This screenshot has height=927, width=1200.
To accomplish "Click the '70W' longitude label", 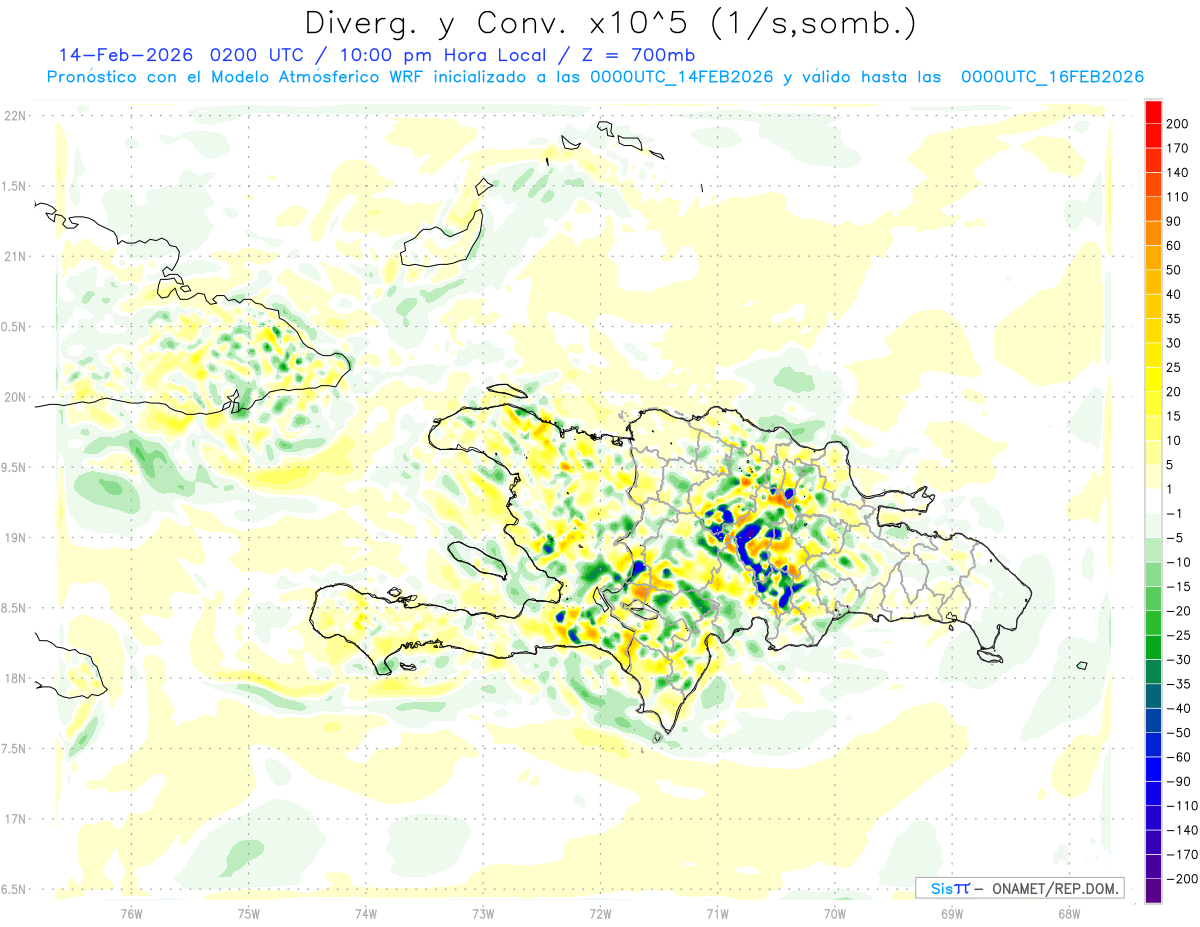I will tap(835, 913).
